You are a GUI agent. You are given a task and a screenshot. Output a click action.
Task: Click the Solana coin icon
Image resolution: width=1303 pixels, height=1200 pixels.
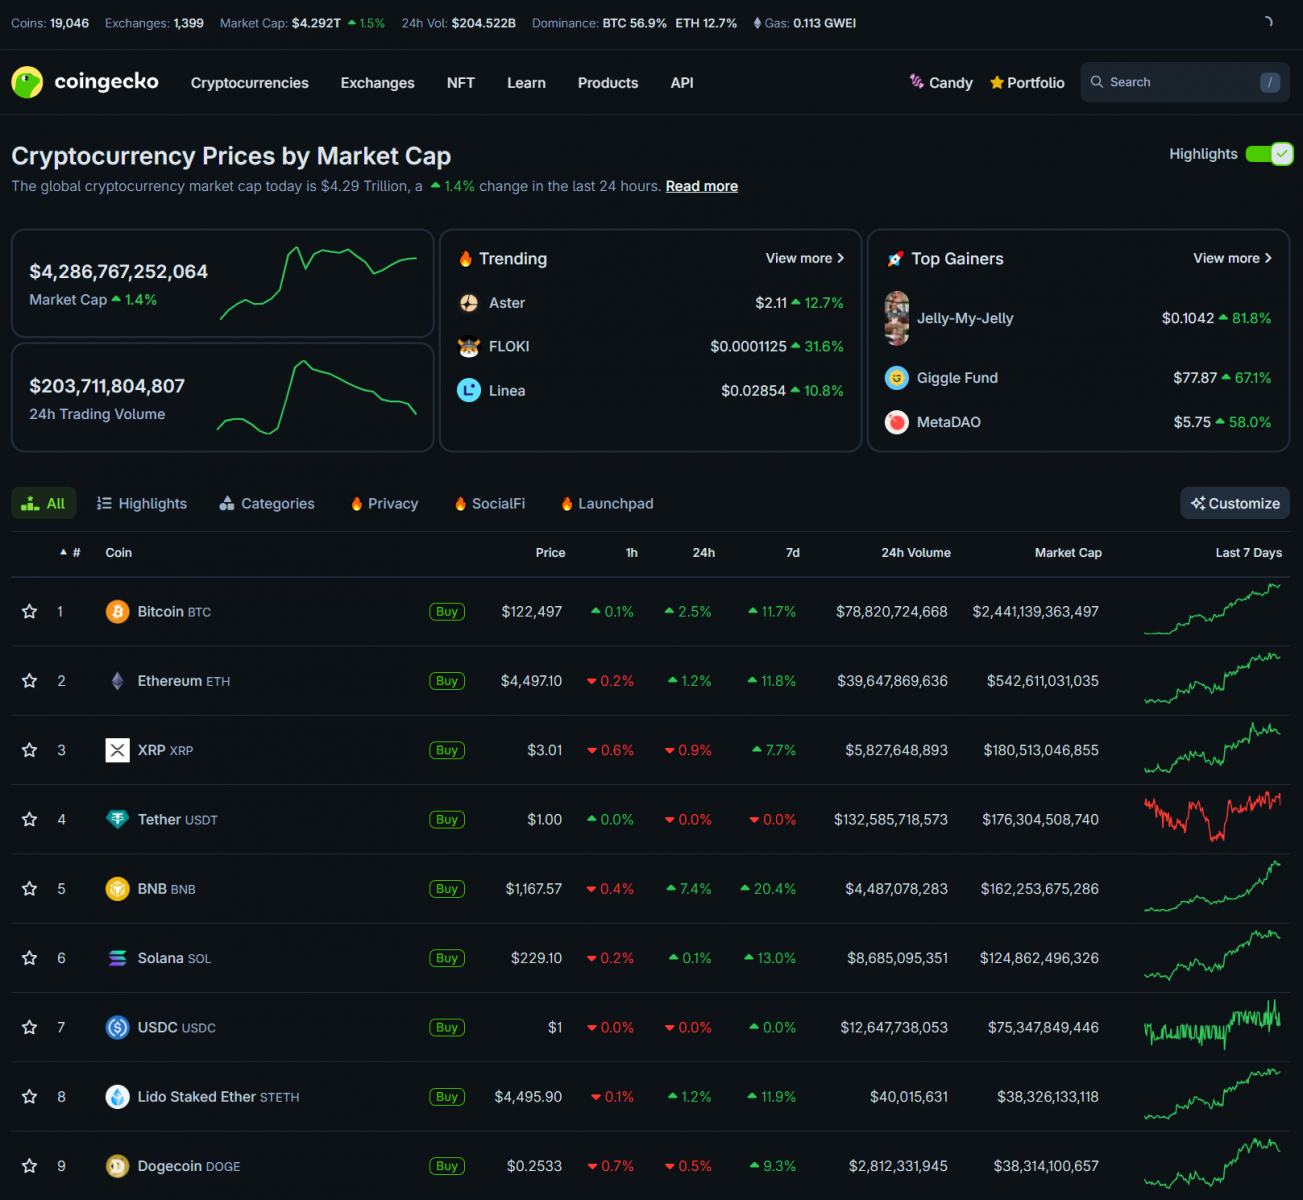pyautogui.click(x=117, y=958)
